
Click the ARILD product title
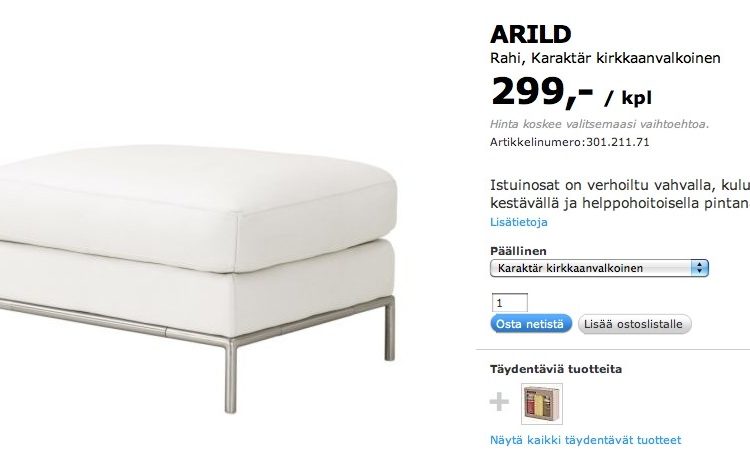tap(530, 34)
